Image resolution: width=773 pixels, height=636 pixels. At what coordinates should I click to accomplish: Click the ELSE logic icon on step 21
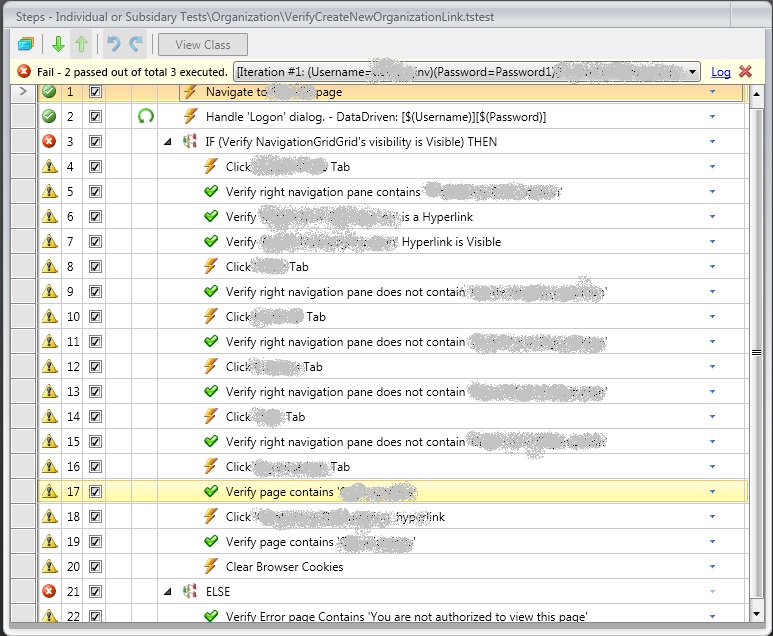coord(190,591)
